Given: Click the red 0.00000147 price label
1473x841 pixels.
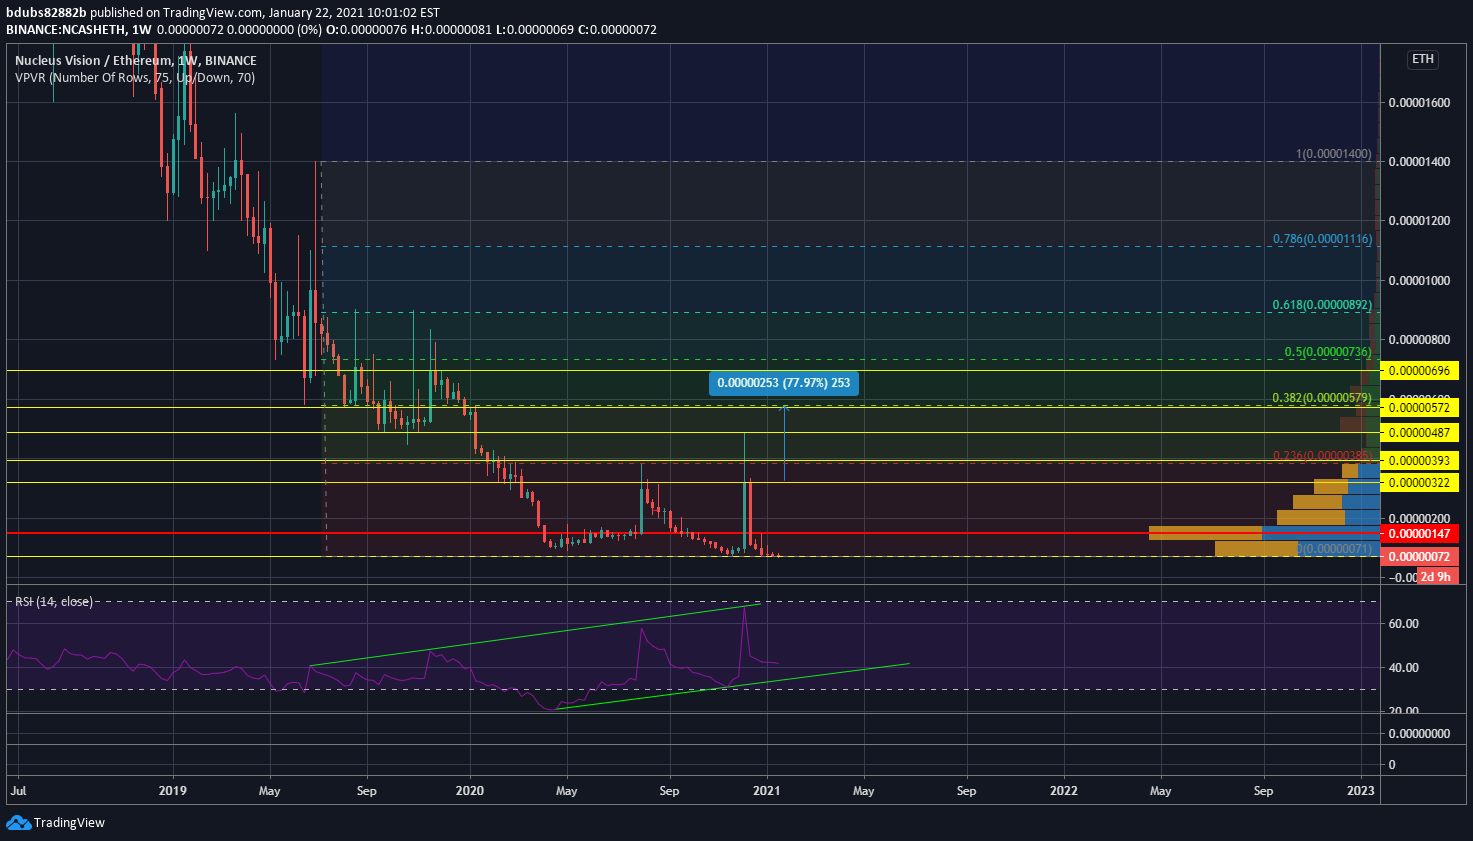Looking at the screenshot, I should 1419,534.
